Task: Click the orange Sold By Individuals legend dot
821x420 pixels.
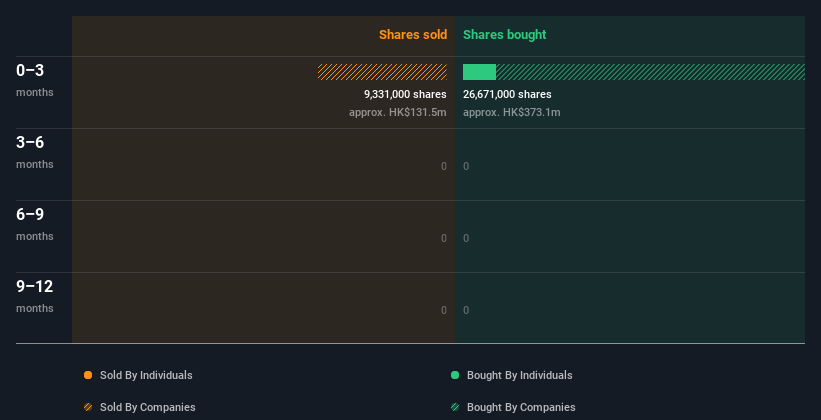Action: [x=88, y=375]
